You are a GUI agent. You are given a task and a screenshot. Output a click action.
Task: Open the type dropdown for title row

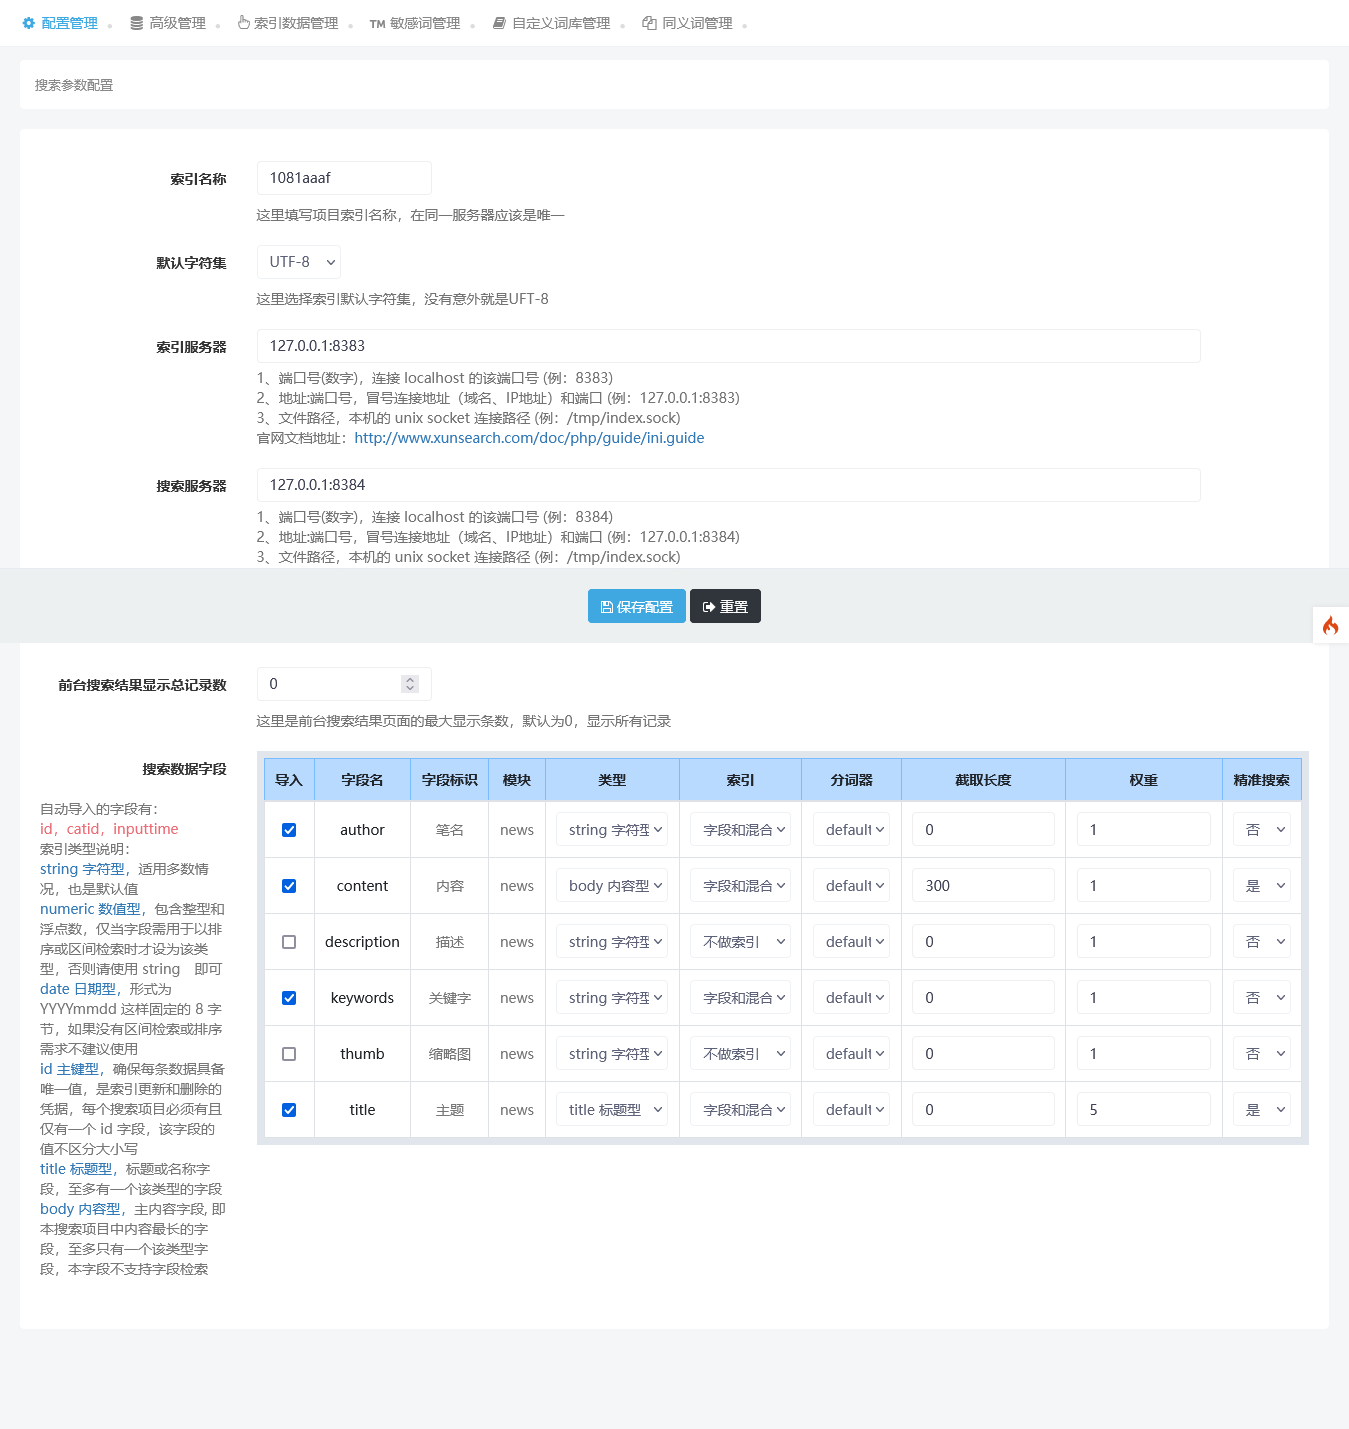(x=612, y=1110)
